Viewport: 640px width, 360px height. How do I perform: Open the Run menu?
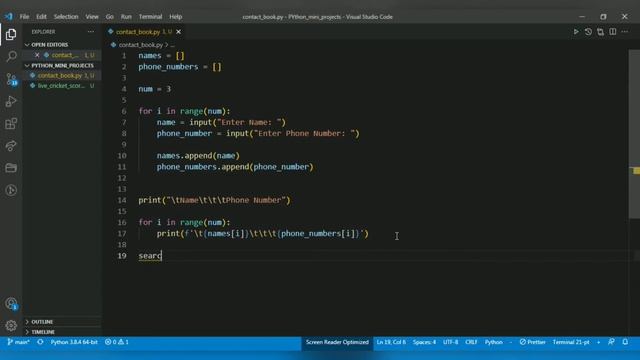126,17
